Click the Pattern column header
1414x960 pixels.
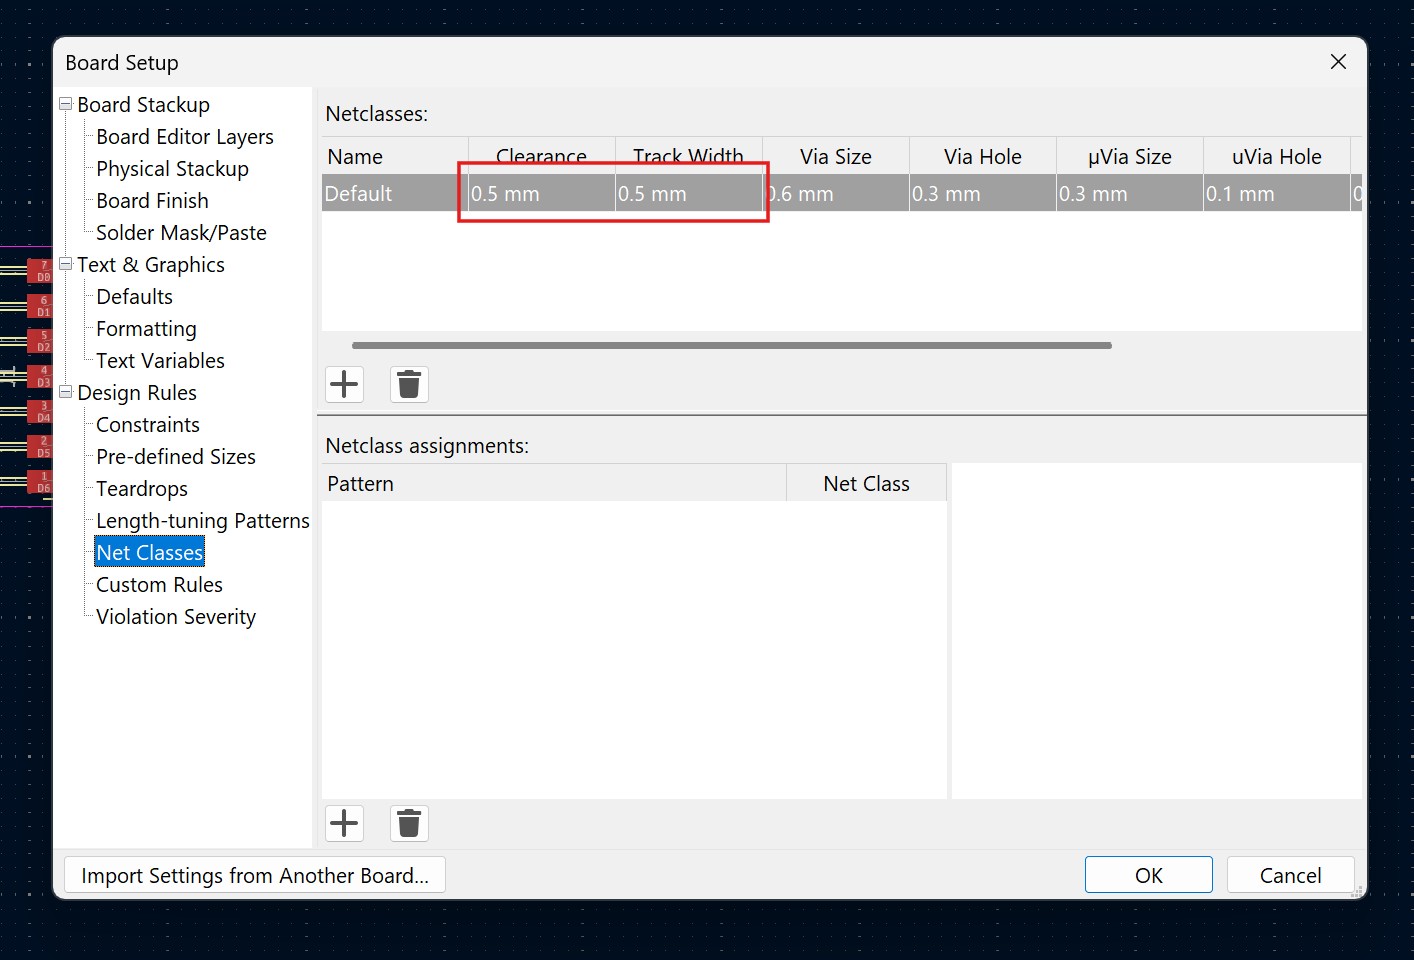click(x=555, y=483)
